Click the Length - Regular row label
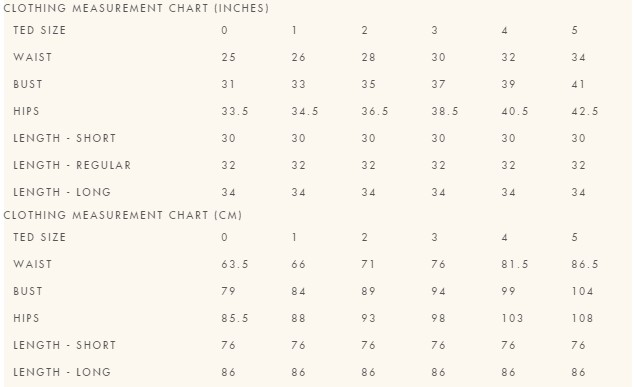This screenshot has width=634, height=387. [x=72, y=165]
